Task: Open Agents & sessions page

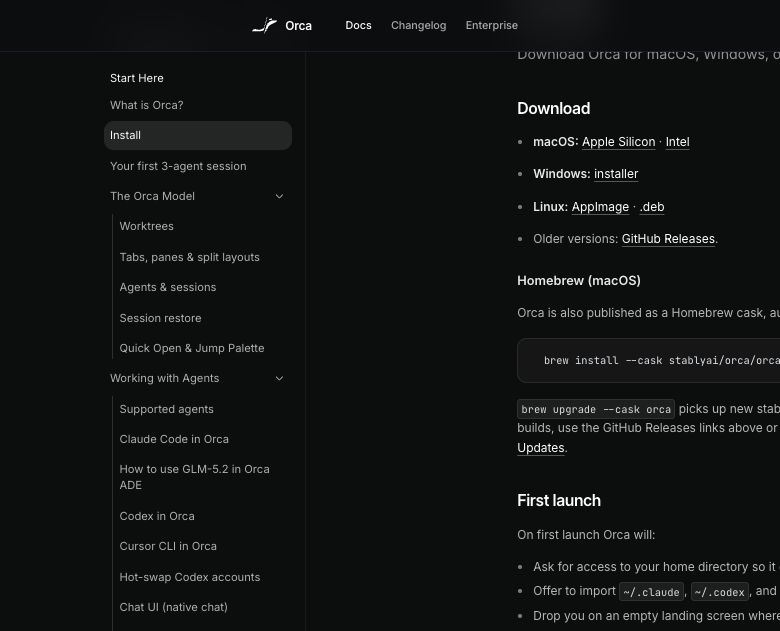Action: tap(168, 287)
